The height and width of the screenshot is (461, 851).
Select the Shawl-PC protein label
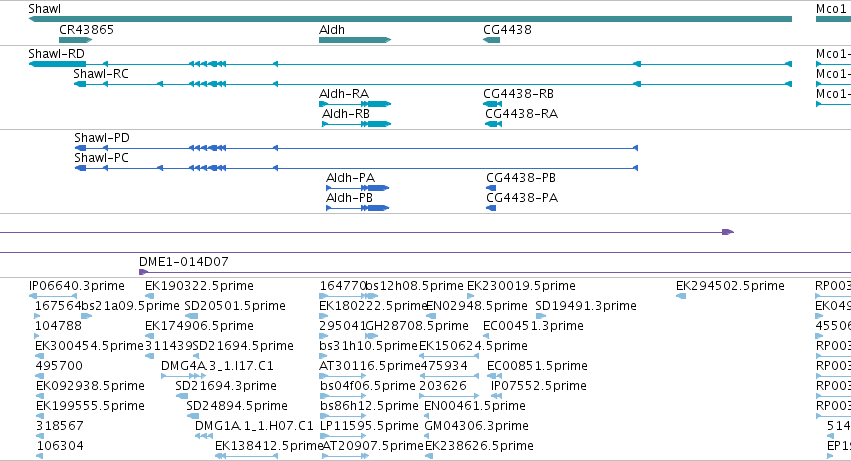pos(101,158)
